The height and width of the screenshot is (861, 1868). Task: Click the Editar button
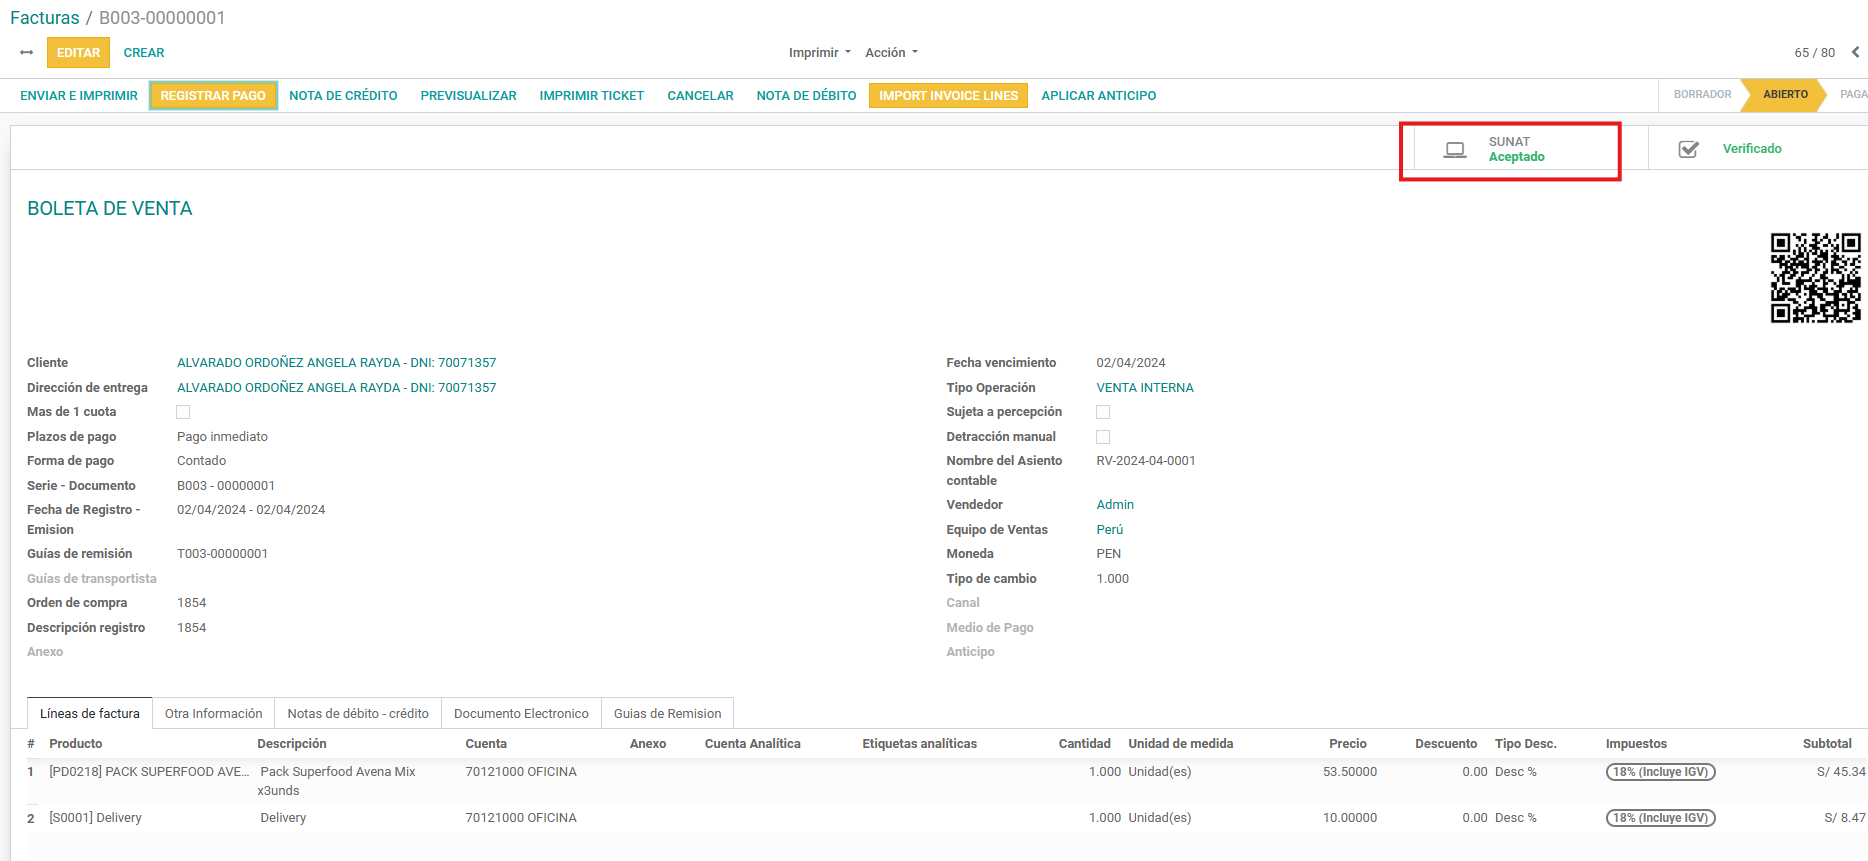pyautogui.click(x=78, y=53)
